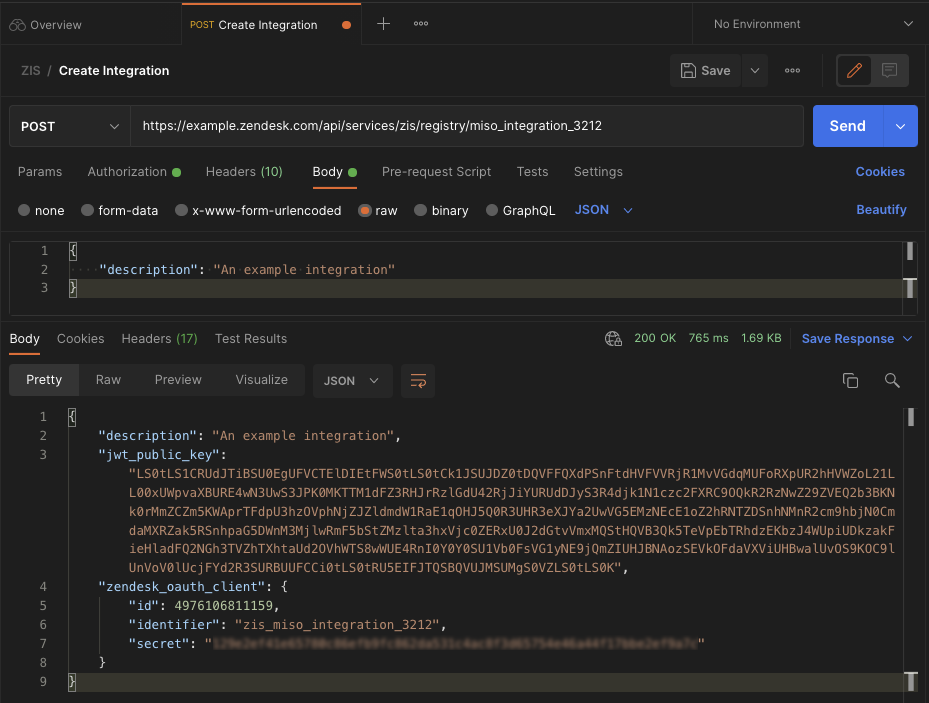Click the "zendesk_oauth_client" key in response
929x703 pixels.
coord(181,586)
